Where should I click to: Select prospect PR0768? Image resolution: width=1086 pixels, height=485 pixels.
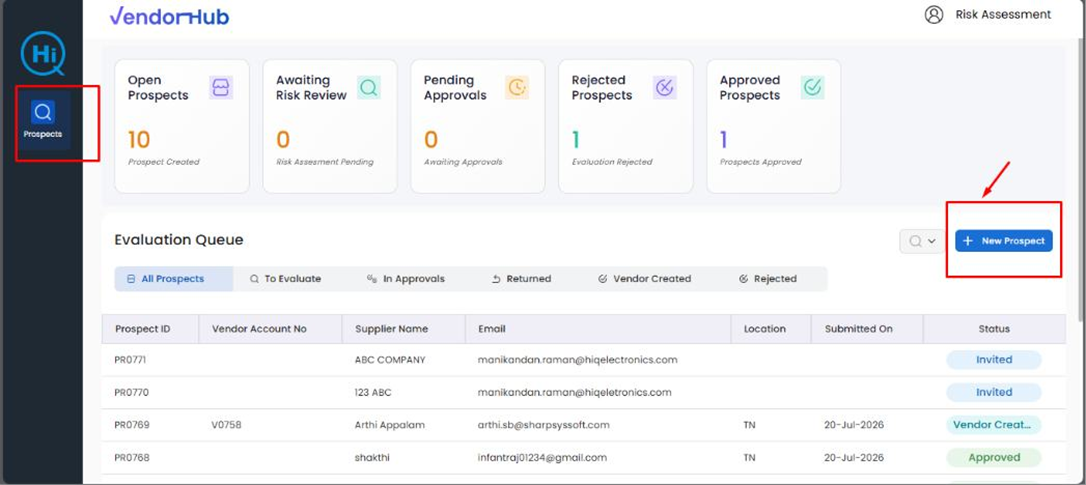click(132, 457)
